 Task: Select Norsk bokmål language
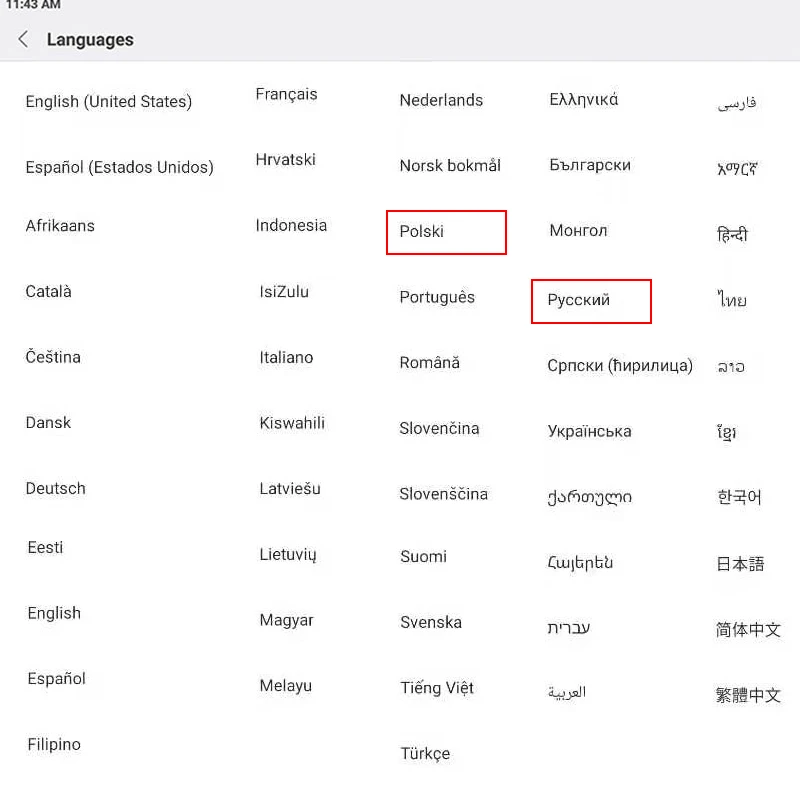450,165
